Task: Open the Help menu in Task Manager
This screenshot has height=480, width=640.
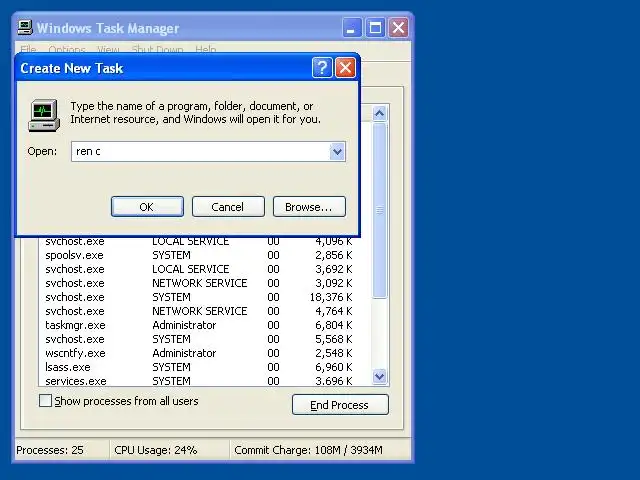Action: [x=206, y=50]
